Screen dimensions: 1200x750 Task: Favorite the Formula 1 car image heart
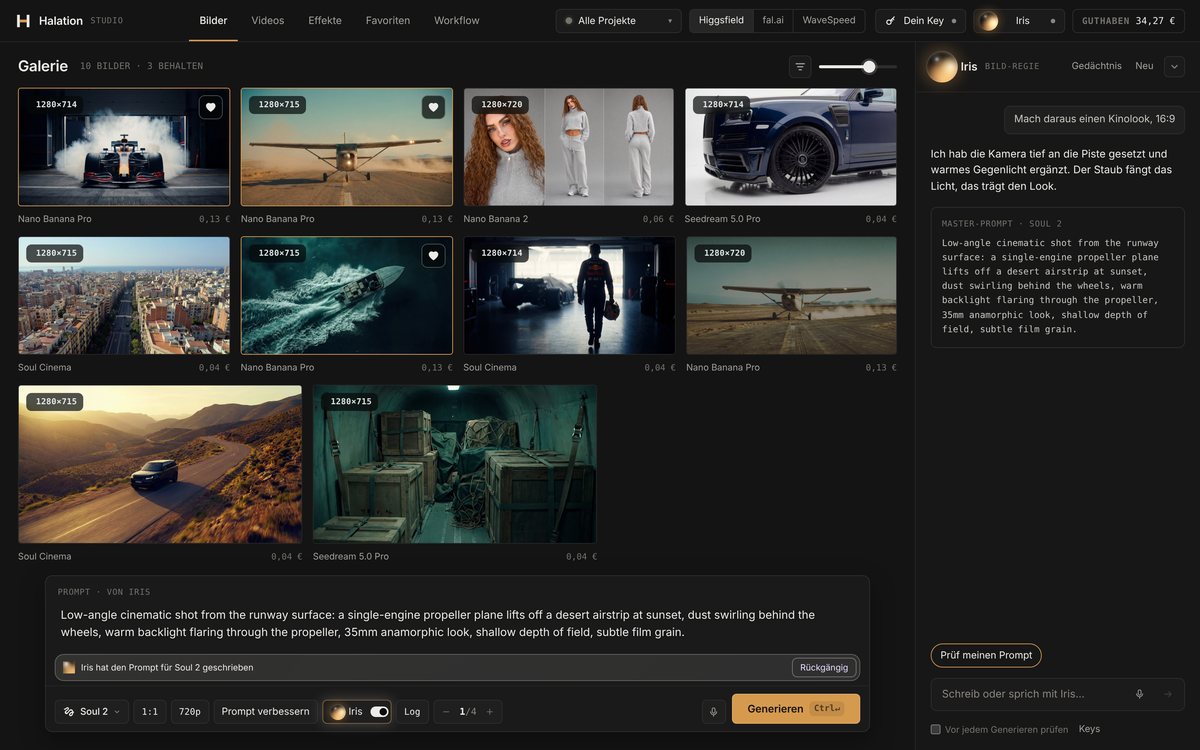(211, 107)
